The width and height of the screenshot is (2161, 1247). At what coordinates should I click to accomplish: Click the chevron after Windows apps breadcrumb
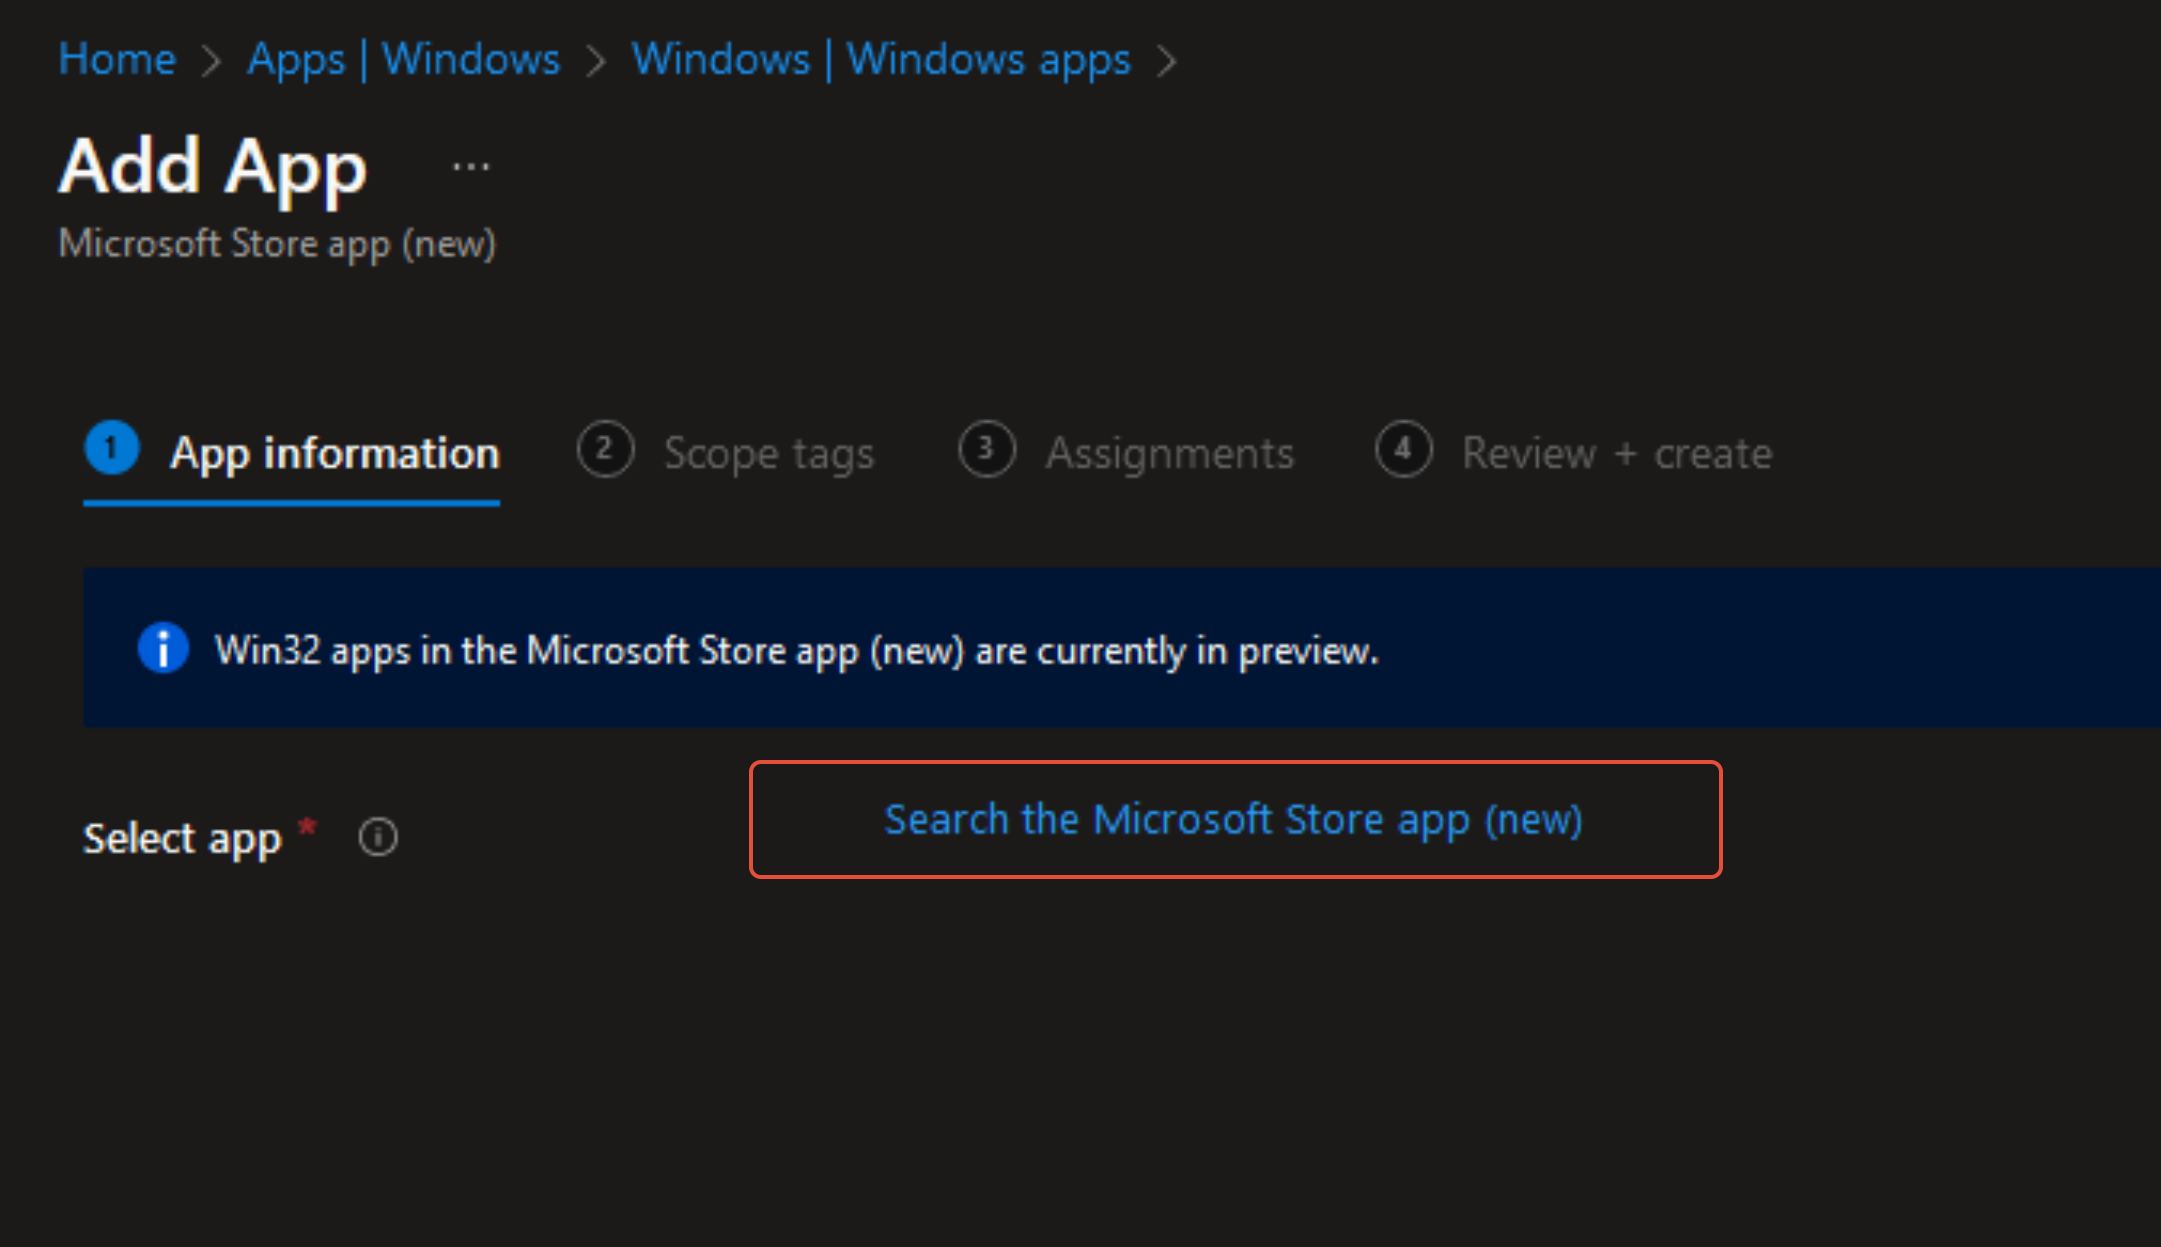[1166, 61]
